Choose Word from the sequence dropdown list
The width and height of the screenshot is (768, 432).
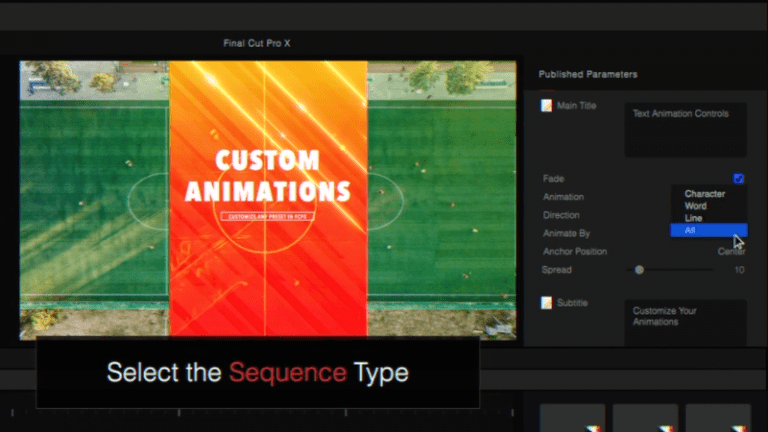[696, 206]
